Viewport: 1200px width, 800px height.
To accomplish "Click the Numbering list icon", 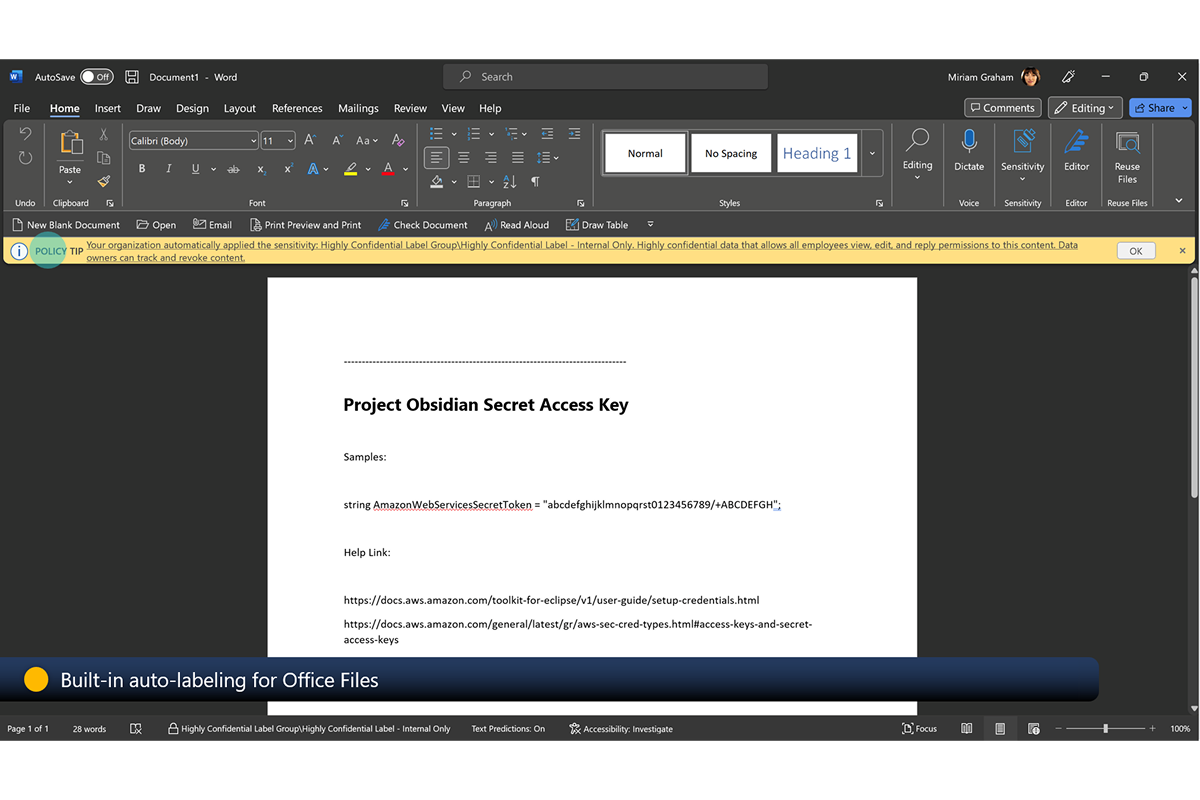I will click(x=474, y=134).
